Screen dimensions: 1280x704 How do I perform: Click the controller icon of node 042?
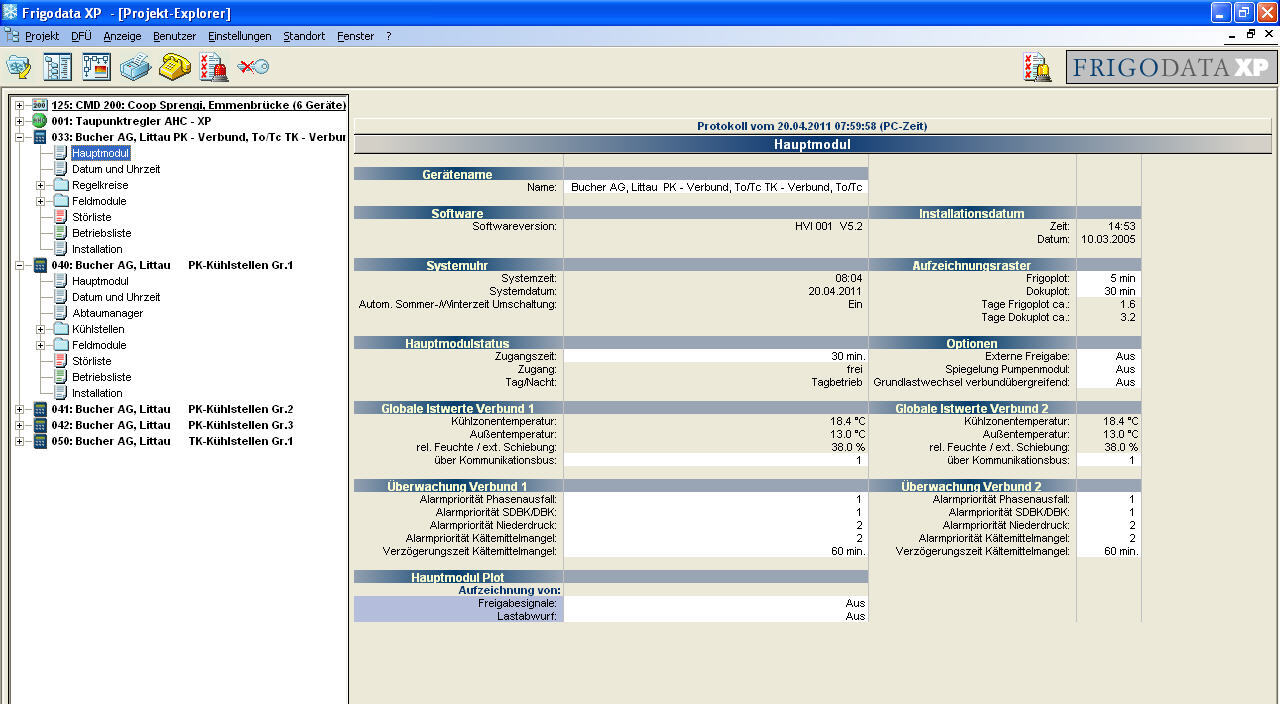point(40,425)
